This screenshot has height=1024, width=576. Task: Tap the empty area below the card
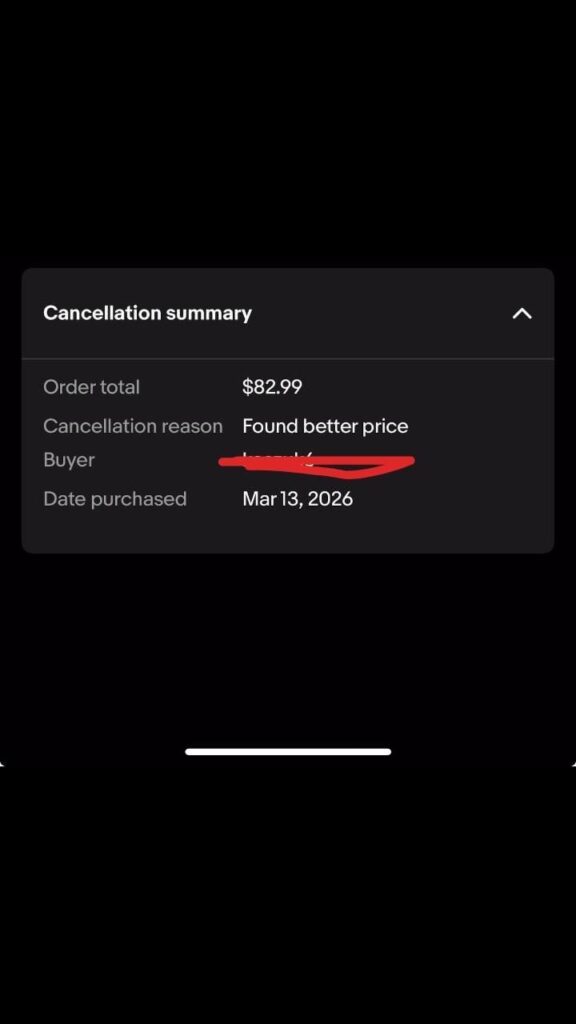[x=288, y=640]
